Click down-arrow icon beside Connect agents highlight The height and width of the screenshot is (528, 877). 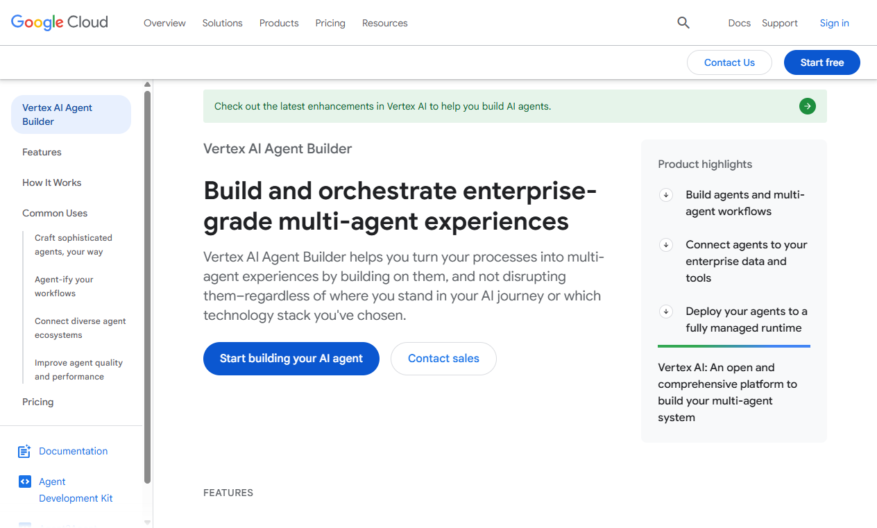pos(666,245)
